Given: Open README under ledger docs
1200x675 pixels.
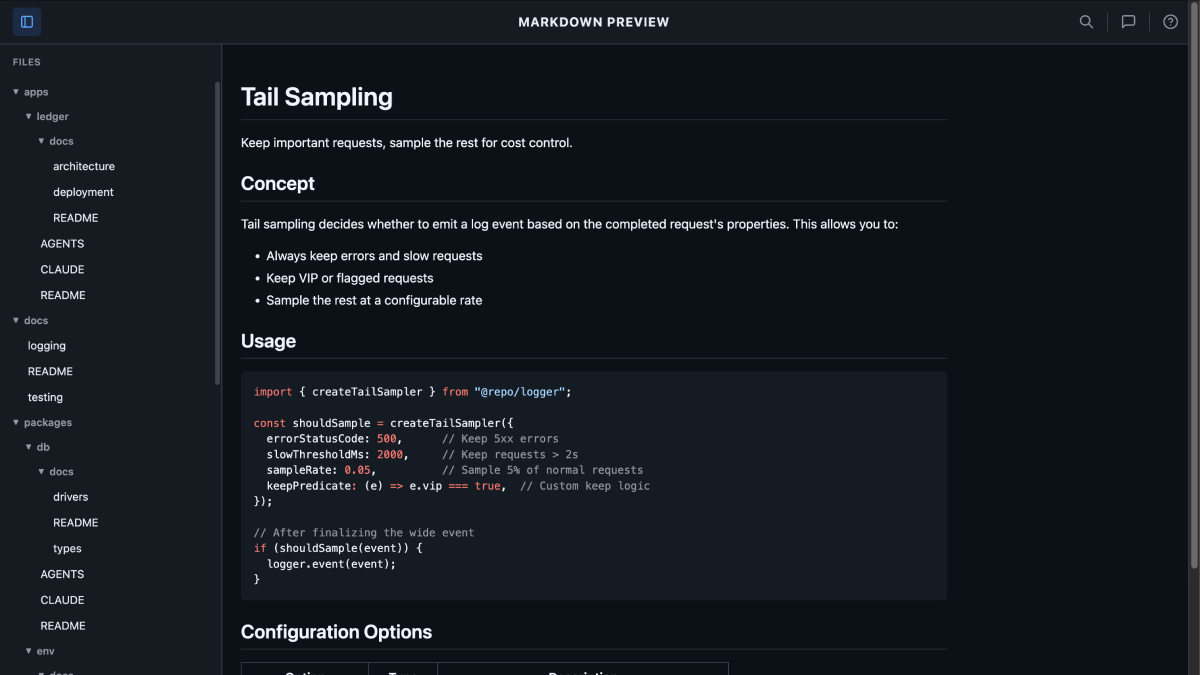Looking at the screenshot, I should pos(76,218).
